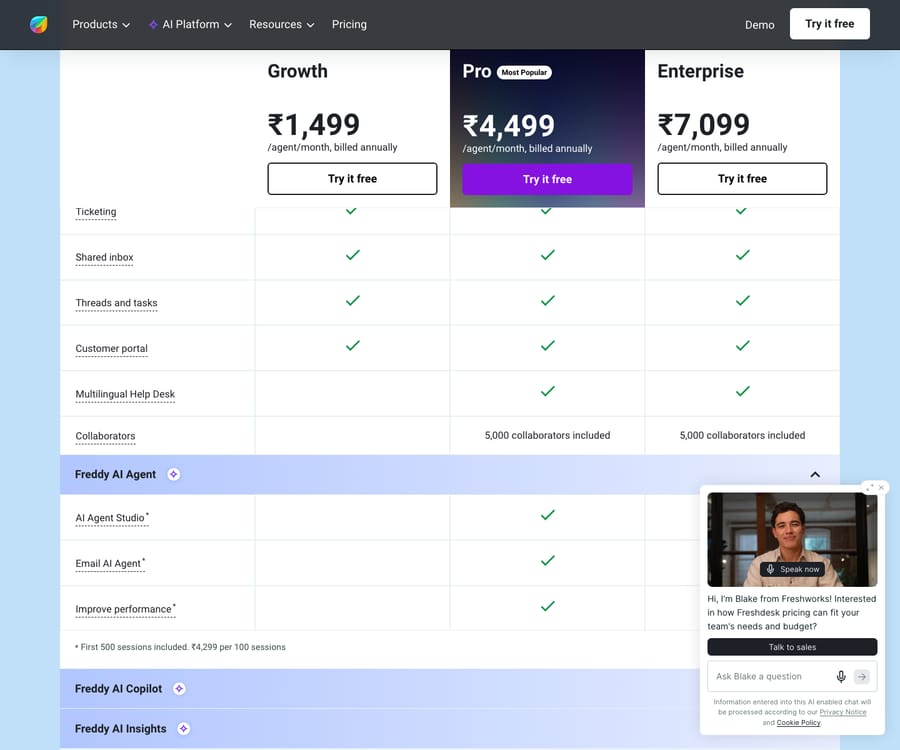
Task: Click the AI Platform sparkle icon
Action: (x=153, y=25)
